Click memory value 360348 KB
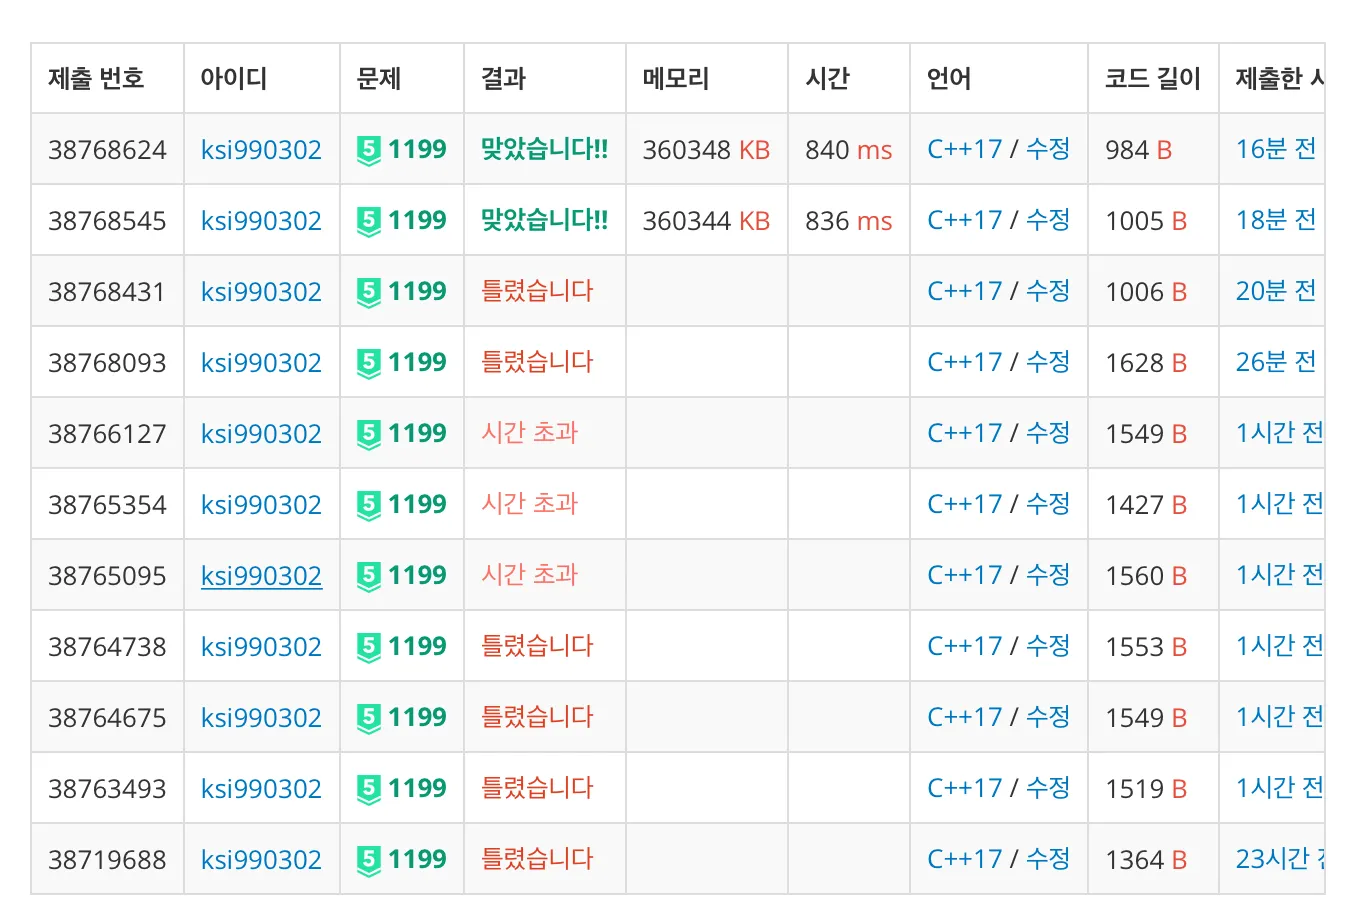Image resolution: width=1356 pixels, height=921 pixels. pos(706,150)
